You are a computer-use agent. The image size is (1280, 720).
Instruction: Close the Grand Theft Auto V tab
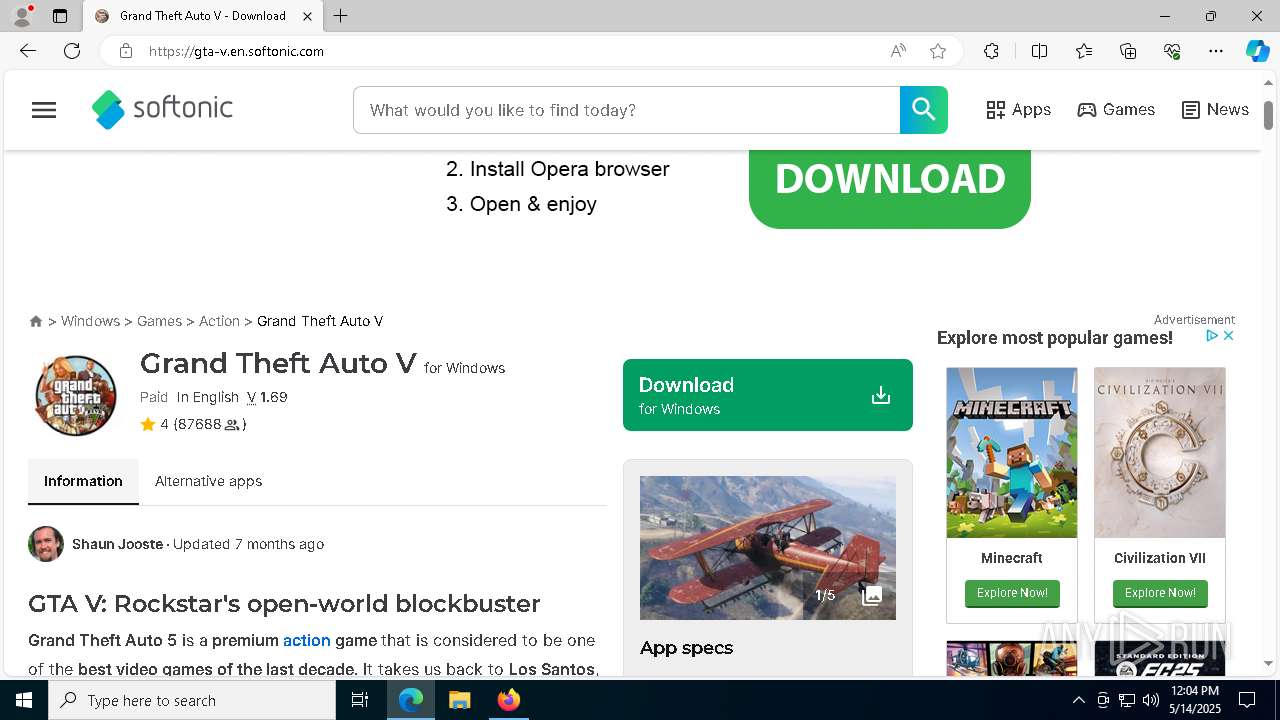[309, 16]
